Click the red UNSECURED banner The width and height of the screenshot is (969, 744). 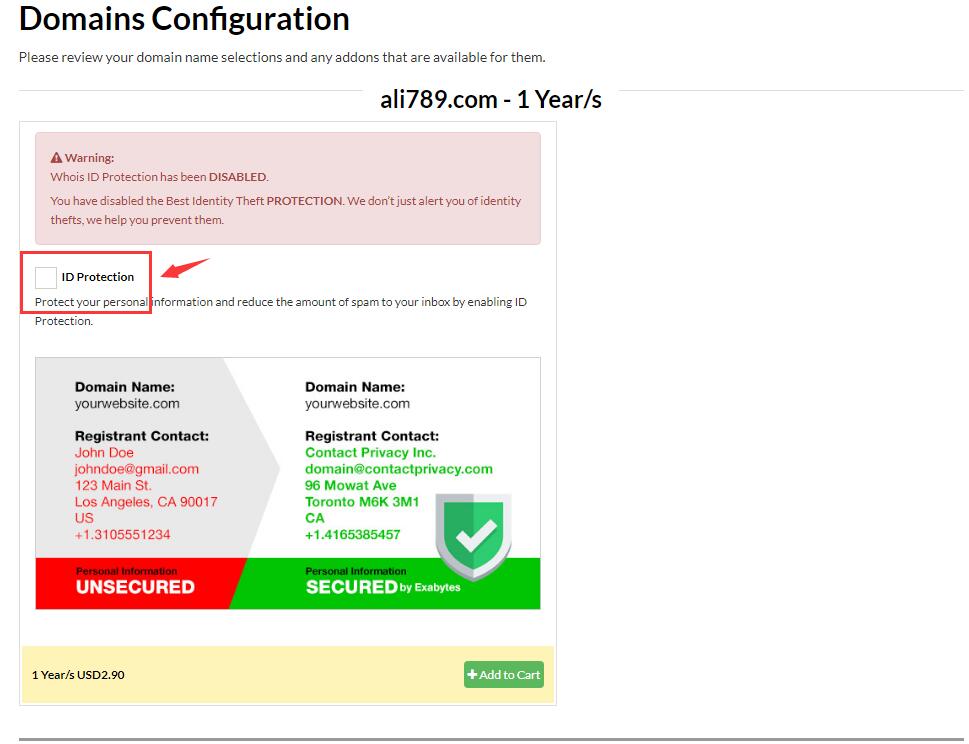point(135,583)
